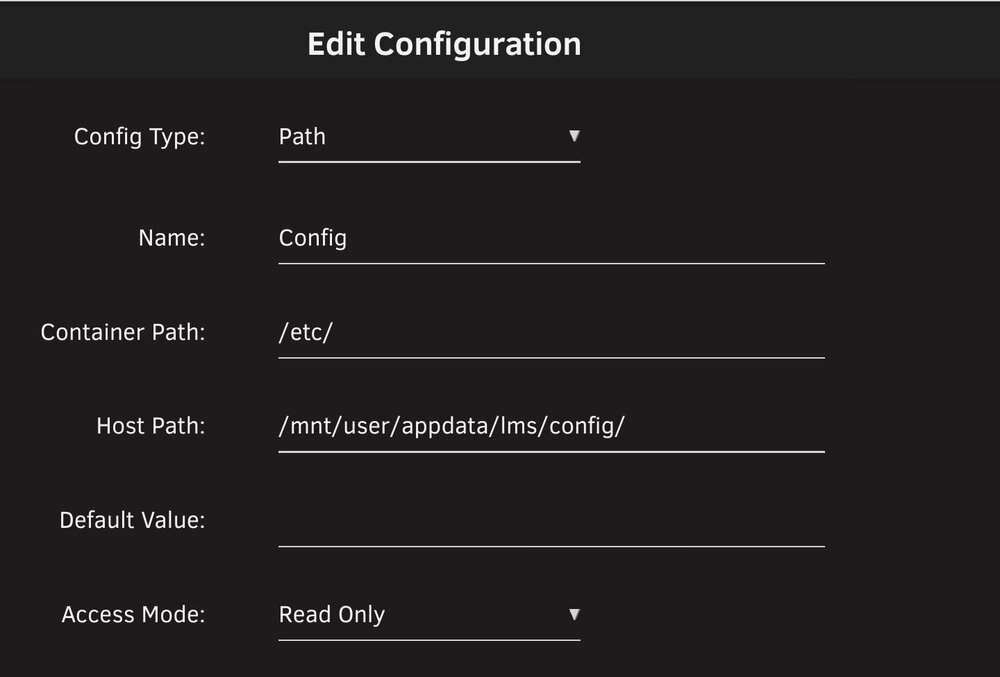
Task: Click the Name label
Action: 172,238
